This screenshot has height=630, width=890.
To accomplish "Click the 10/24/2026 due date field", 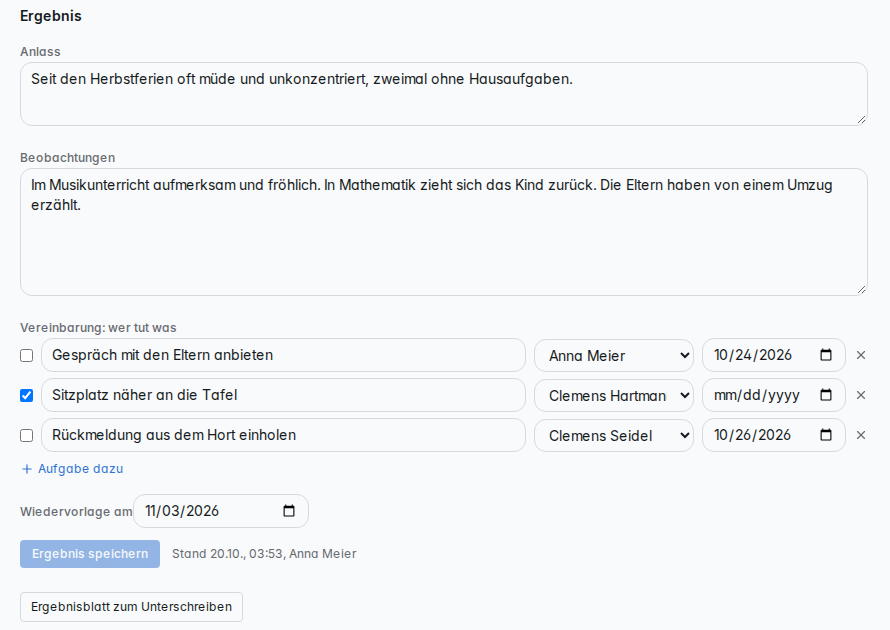I will tap(774, 355).
